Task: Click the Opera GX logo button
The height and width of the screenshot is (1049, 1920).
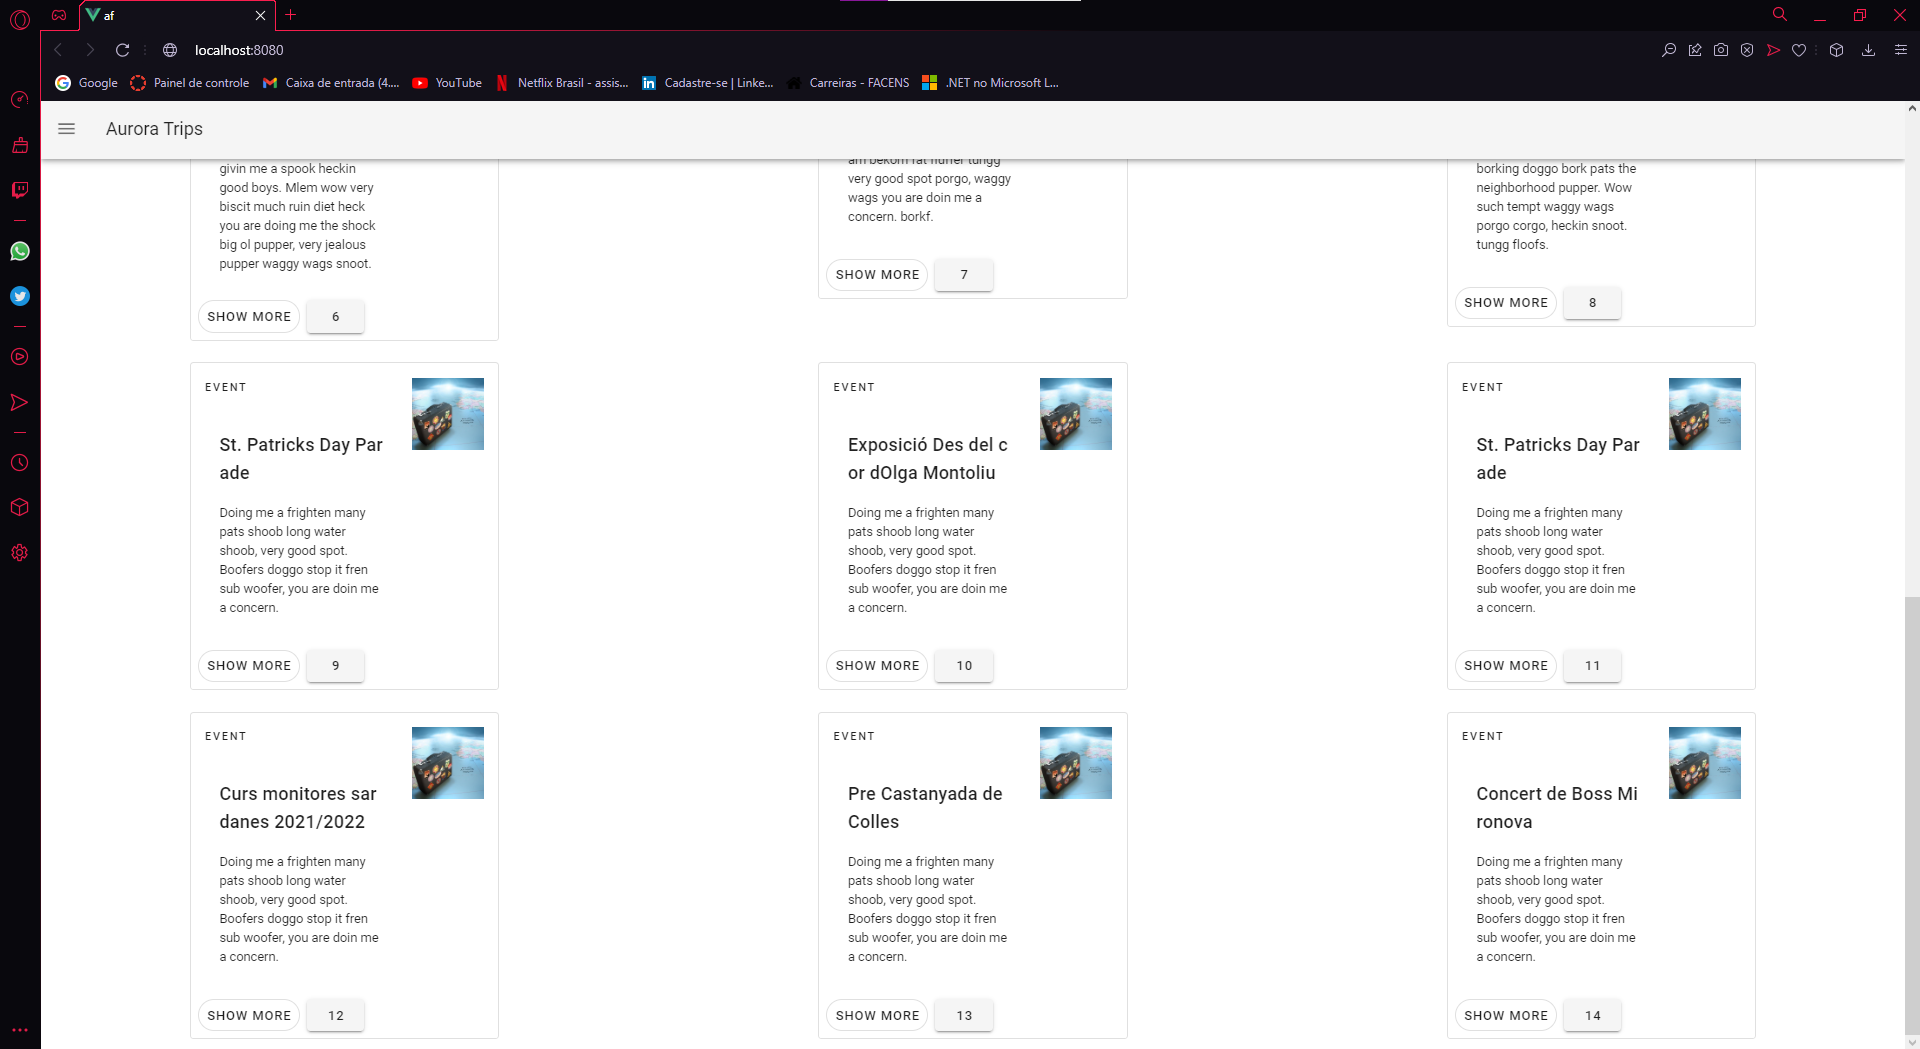Action: [20, 18]
